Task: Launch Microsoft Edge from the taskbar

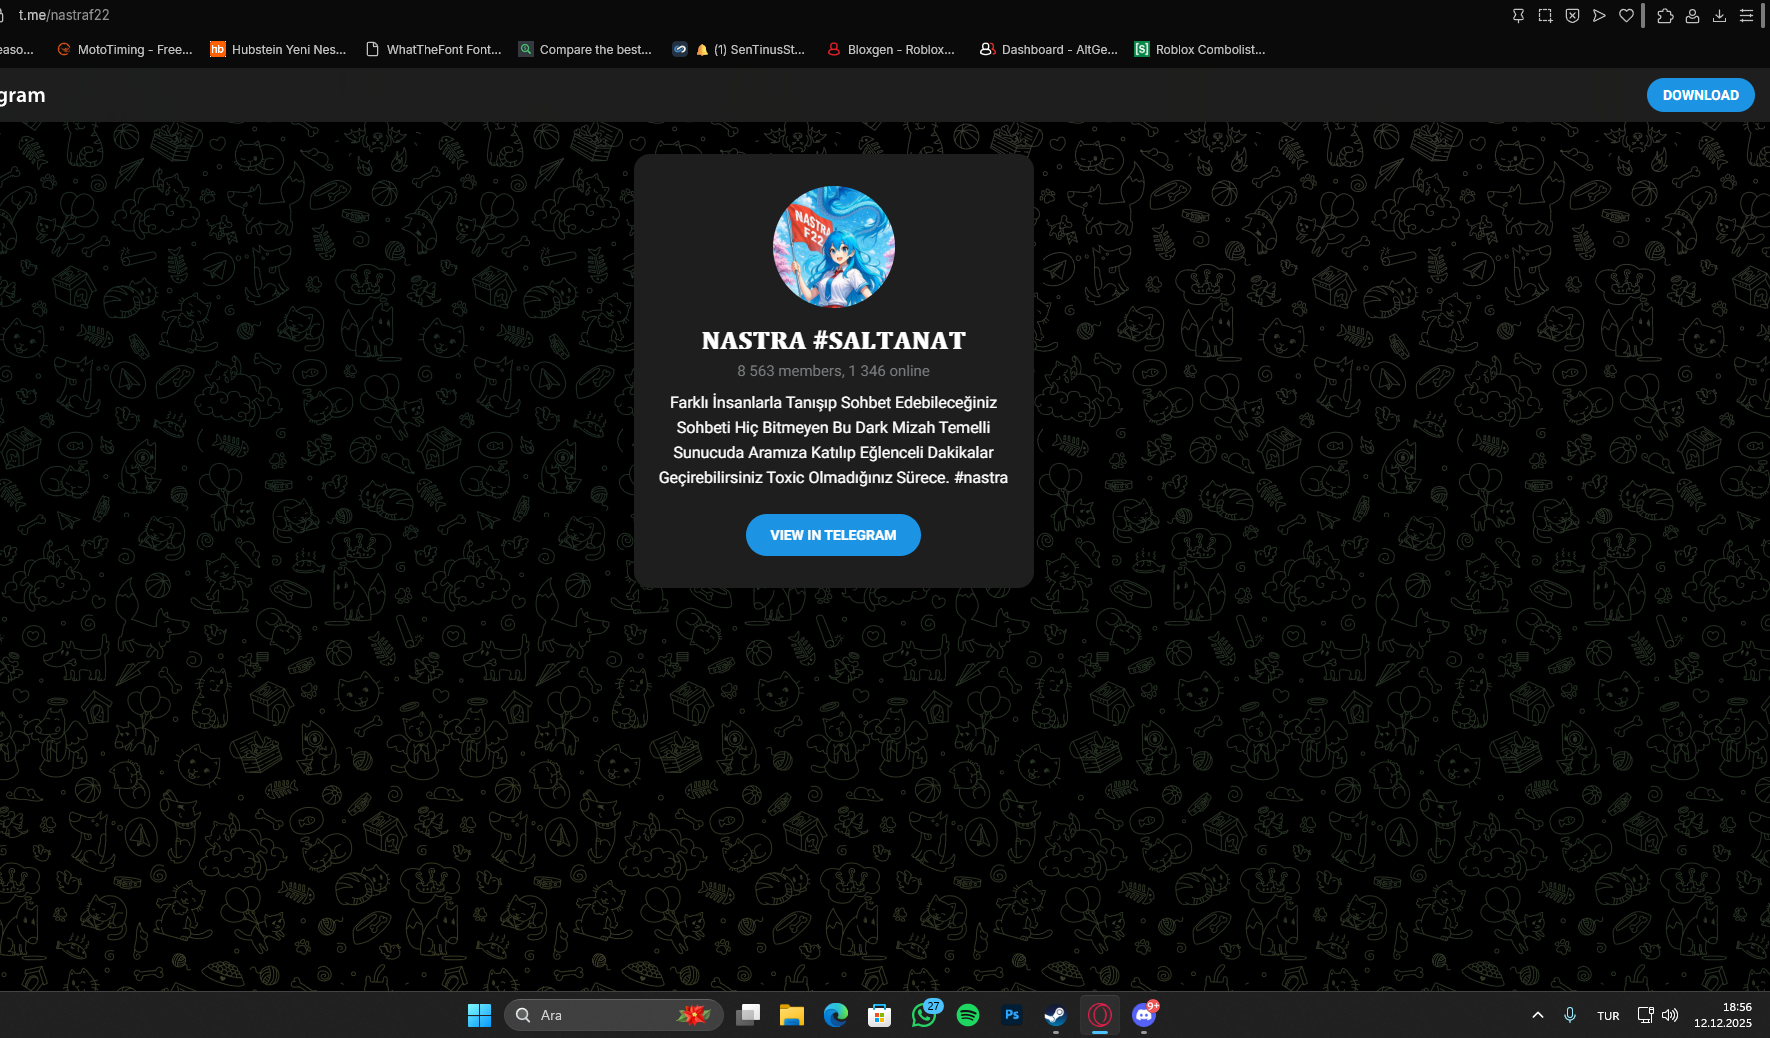Action: pos(836,1015)
